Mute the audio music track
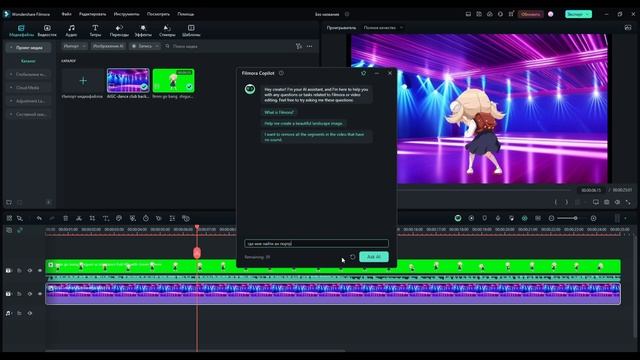The width and height of the screenshot is (640, 360). pos(30,313)
